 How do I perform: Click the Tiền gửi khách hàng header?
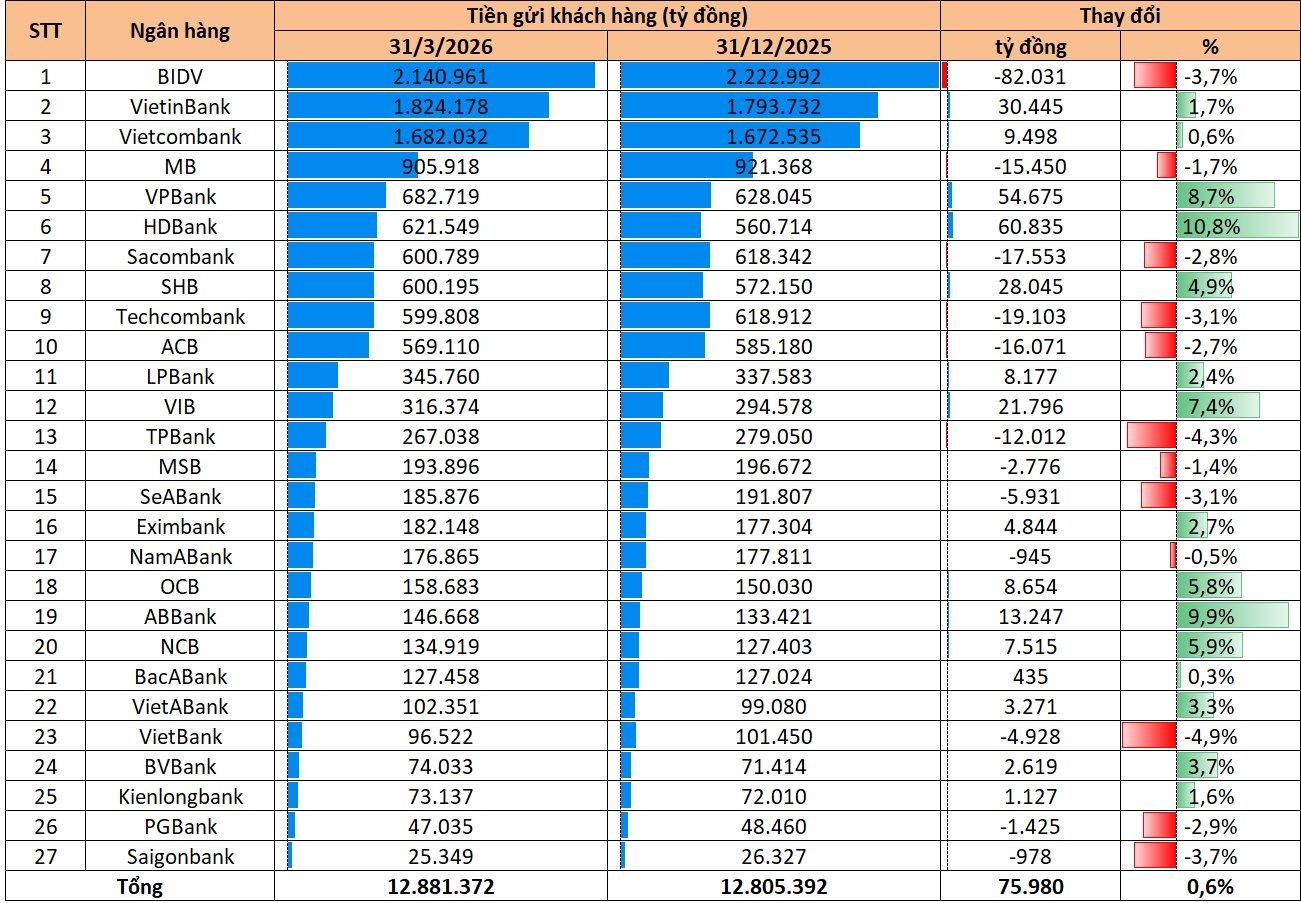click(x=607, y=16)
